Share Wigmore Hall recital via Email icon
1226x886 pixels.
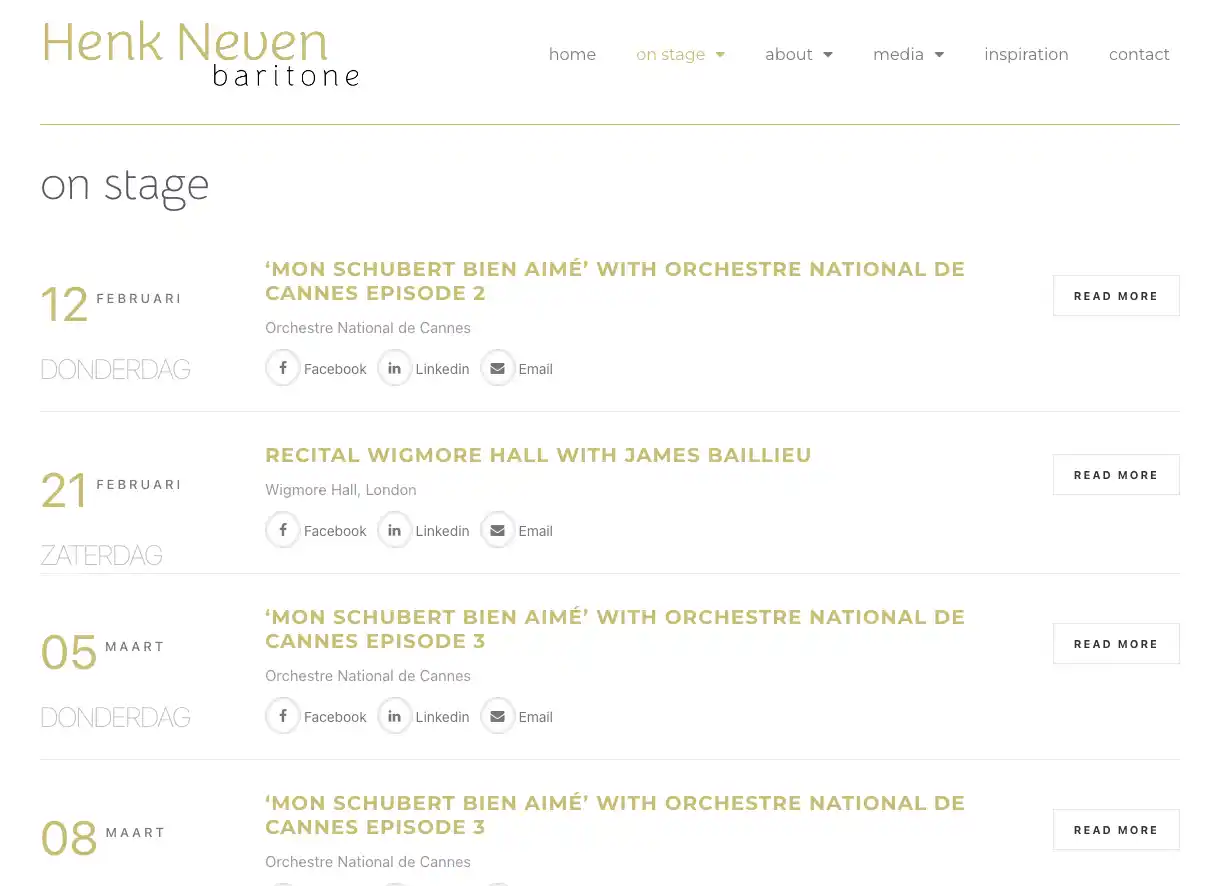[x=497, y=530]
